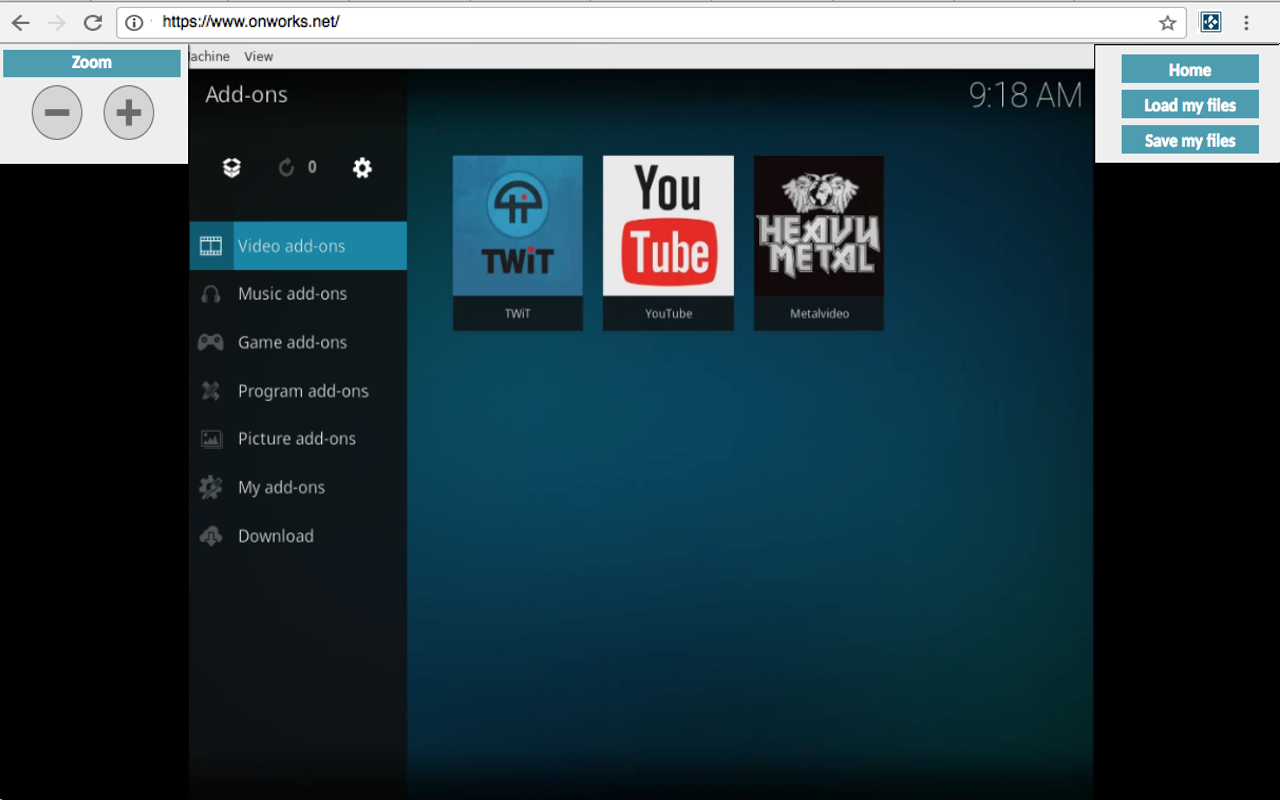This screenshot has height=800, width=1280.
Task: Open the add-ons settings gear icon
Action: 362,168
